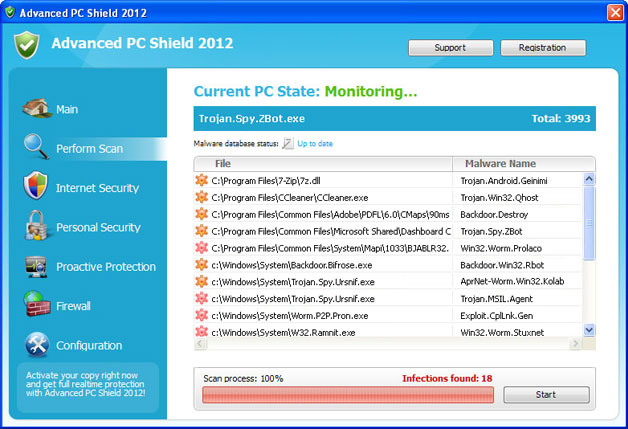Click the horizontal scroll right arrow

pyautogui.click(x=576, y=343)
